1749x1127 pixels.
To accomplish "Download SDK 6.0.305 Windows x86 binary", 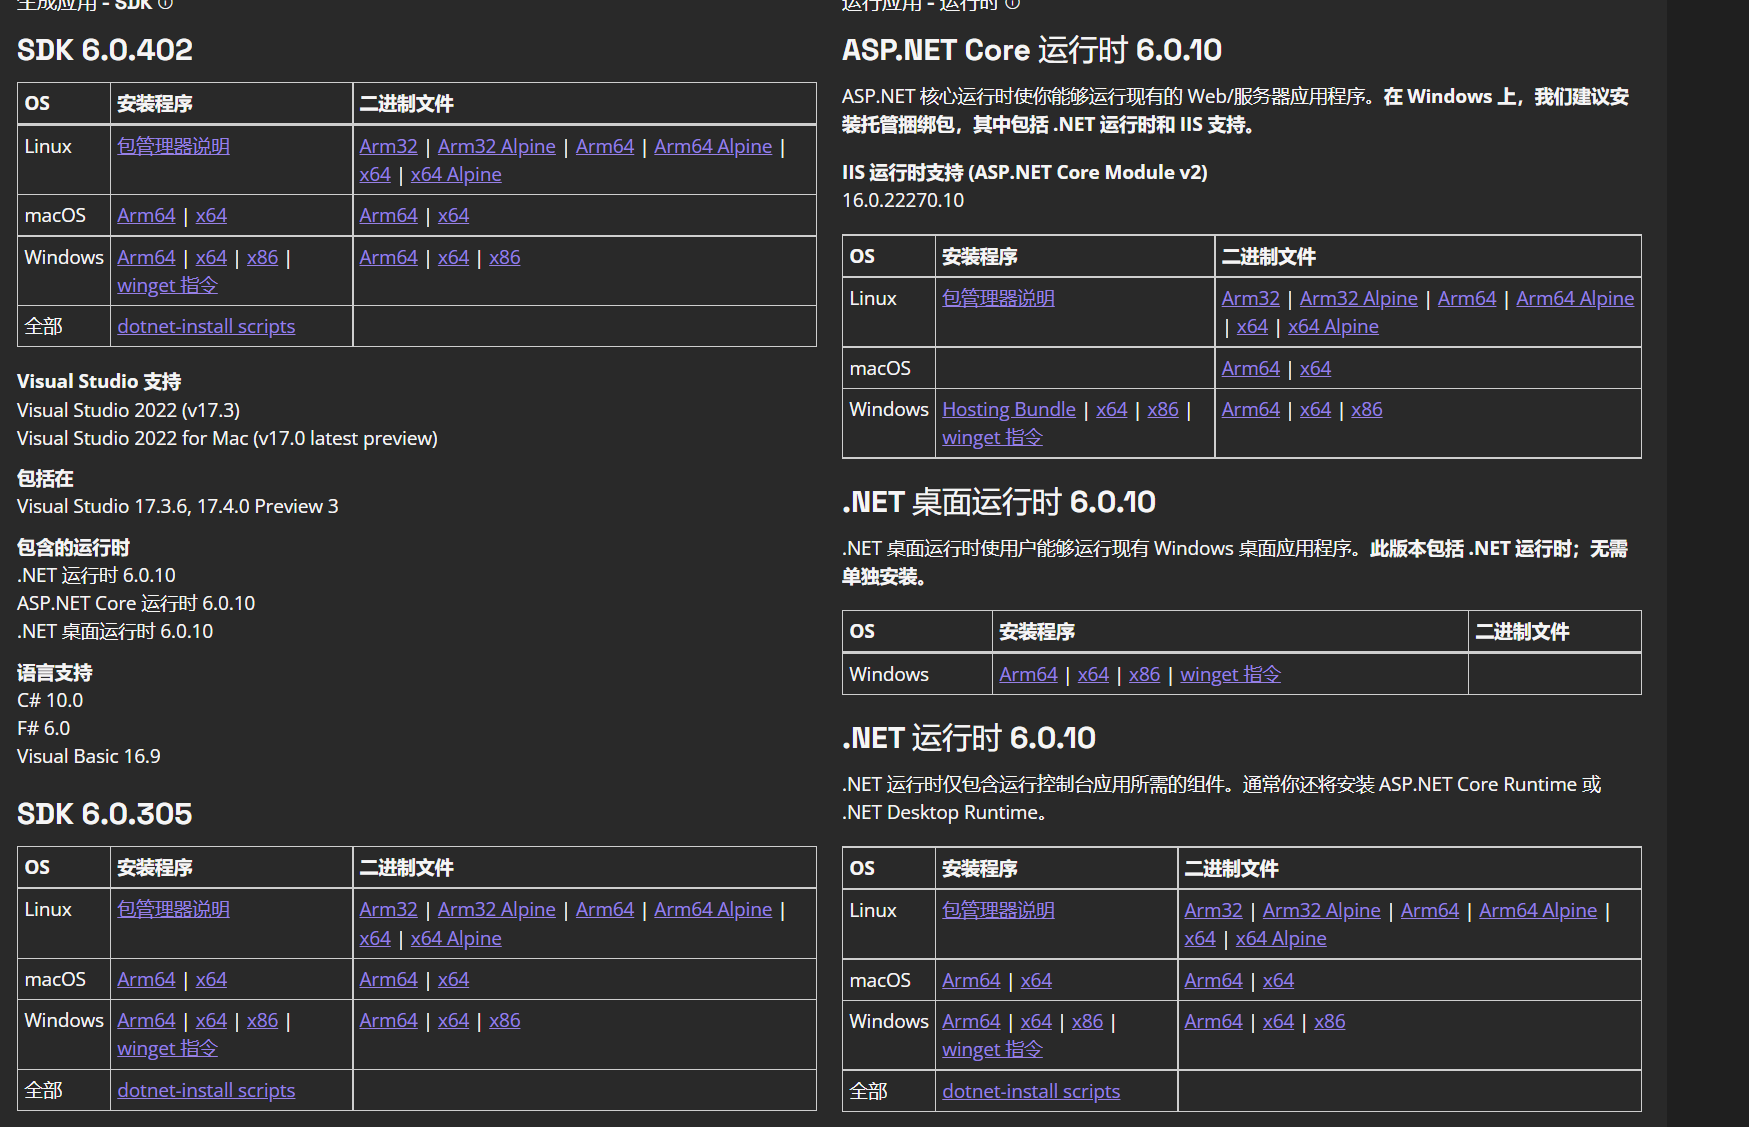I will coord(504,1020).
